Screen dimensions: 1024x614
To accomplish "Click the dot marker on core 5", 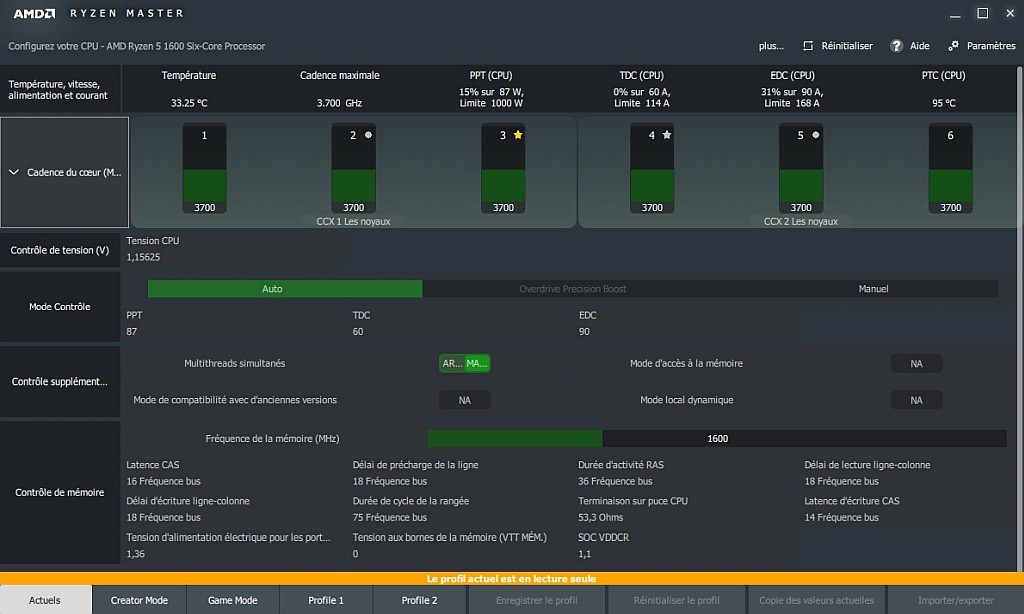I will [x=816, y=135].
